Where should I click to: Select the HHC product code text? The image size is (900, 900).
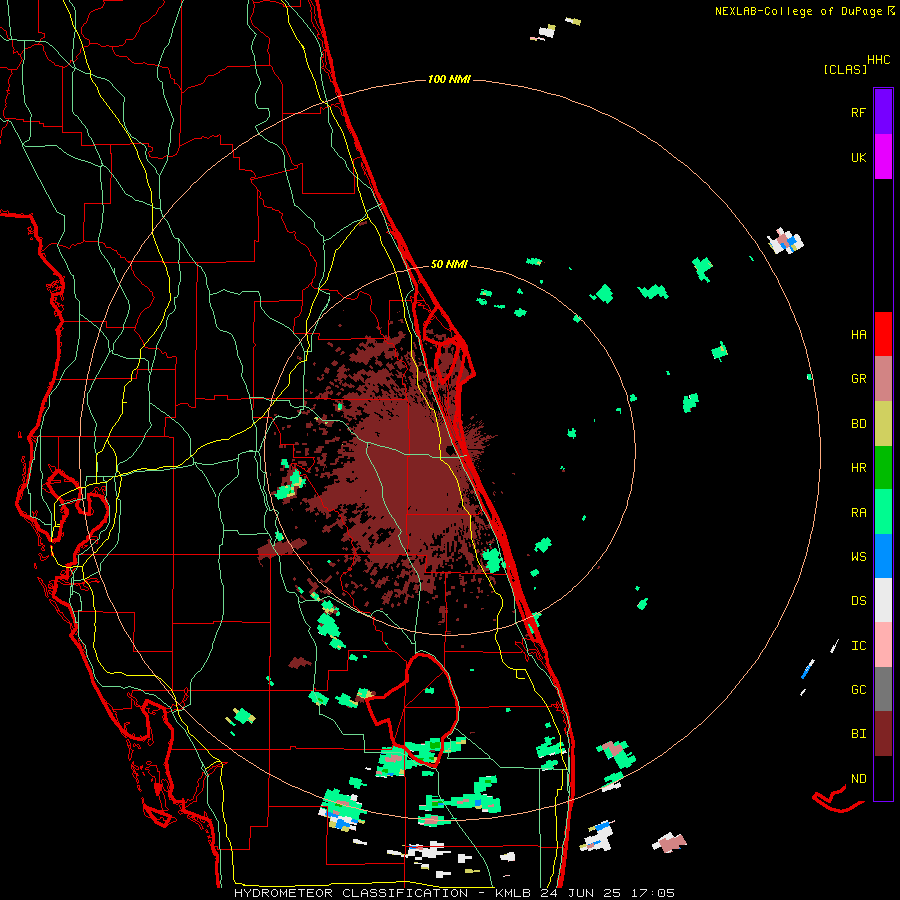879,60
